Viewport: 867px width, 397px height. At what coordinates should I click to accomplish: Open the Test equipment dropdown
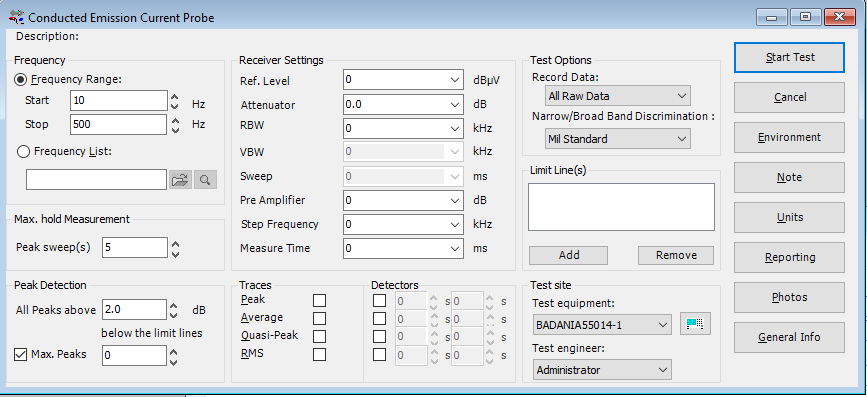[602, 325]
